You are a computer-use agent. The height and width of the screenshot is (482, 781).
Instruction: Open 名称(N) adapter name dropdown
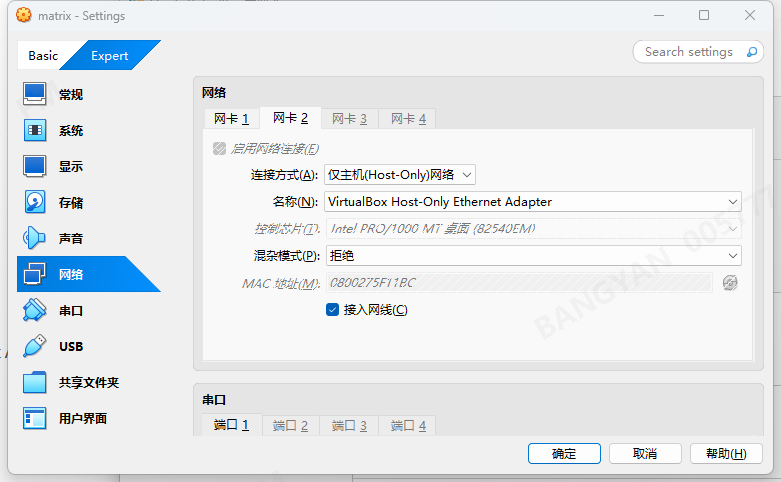(x=532, y=202)
